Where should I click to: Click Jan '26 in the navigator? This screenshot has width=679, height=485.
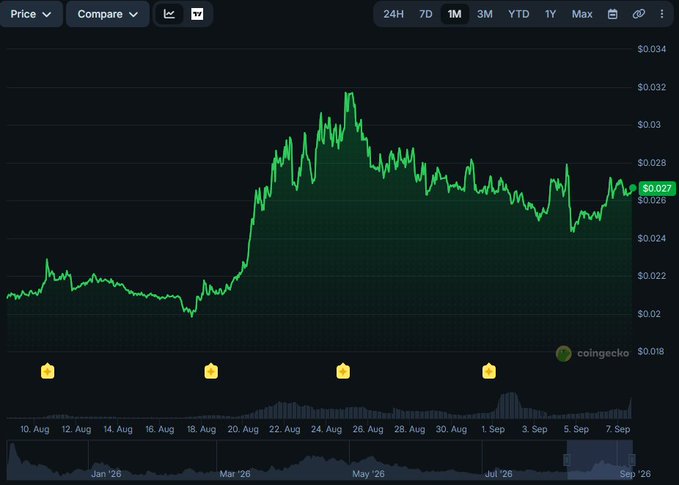tap(106, 474)
